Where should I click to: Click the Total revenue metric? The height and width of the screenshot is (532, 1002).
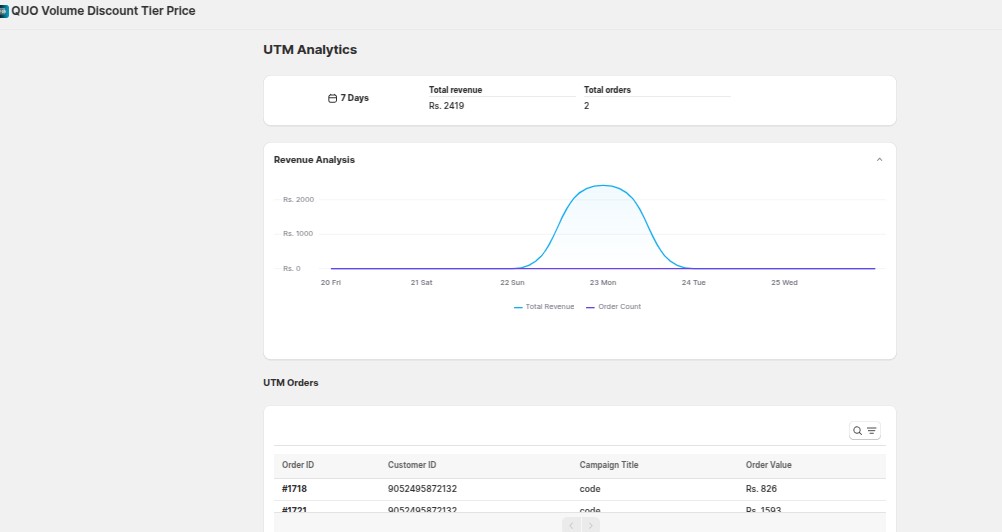pyautogui.click(x=455, y=90)
